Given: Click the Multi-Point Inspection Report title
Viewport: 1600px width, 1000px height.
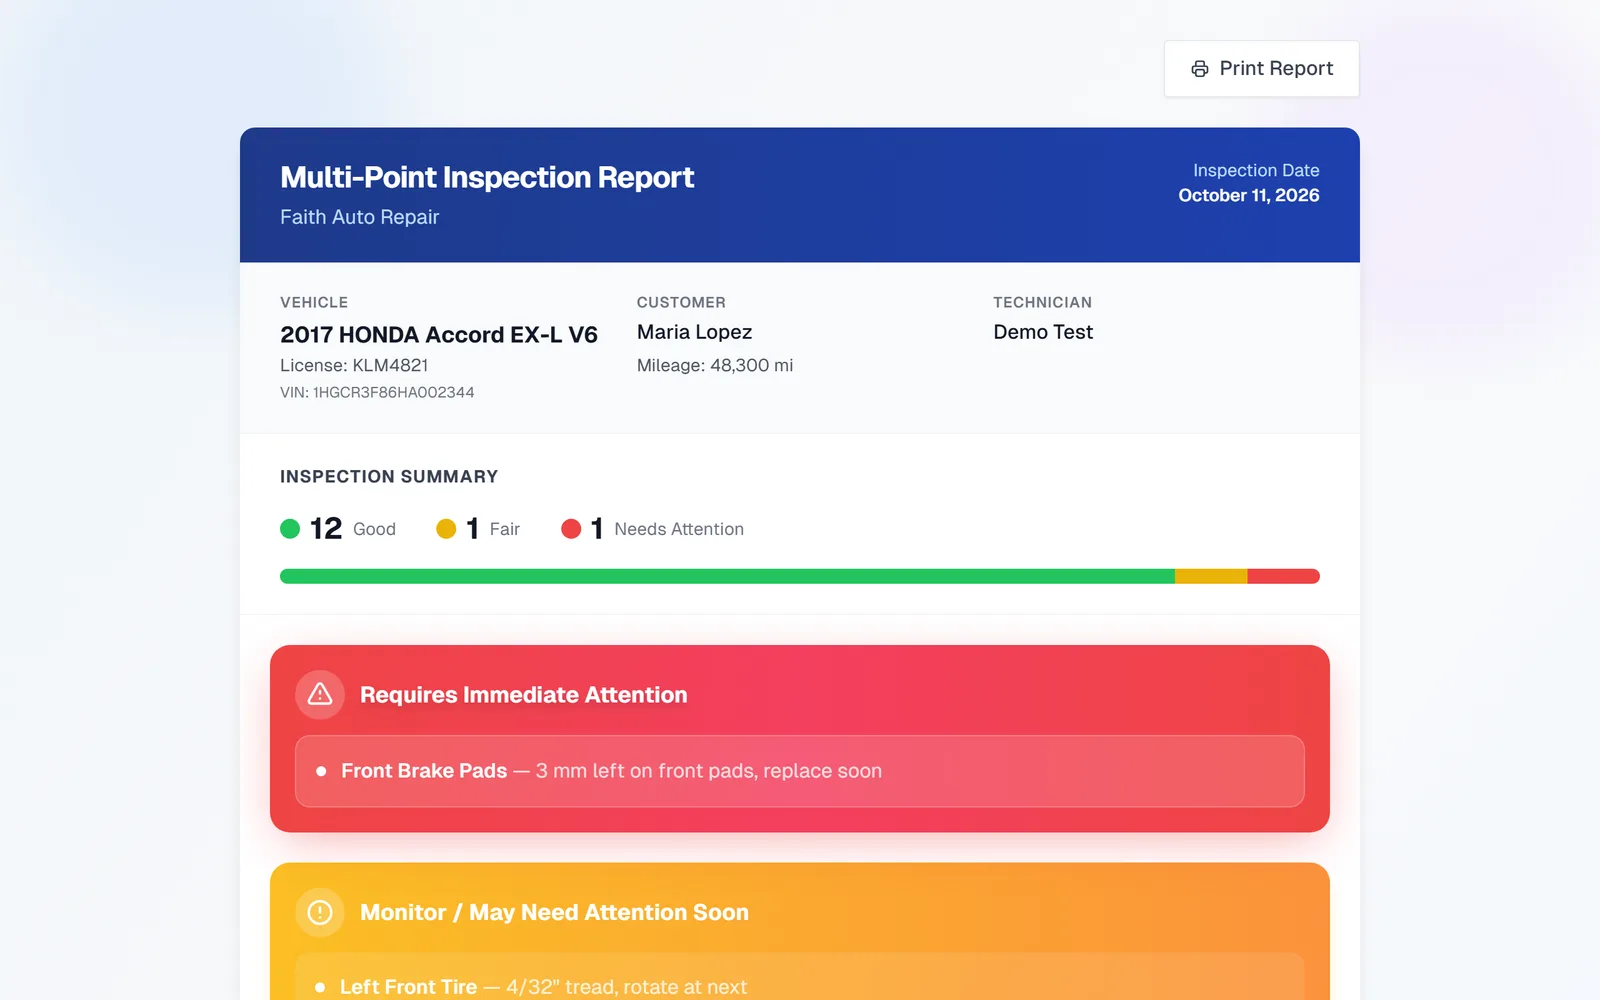Looking at the screenshot, I should (487, 177).
